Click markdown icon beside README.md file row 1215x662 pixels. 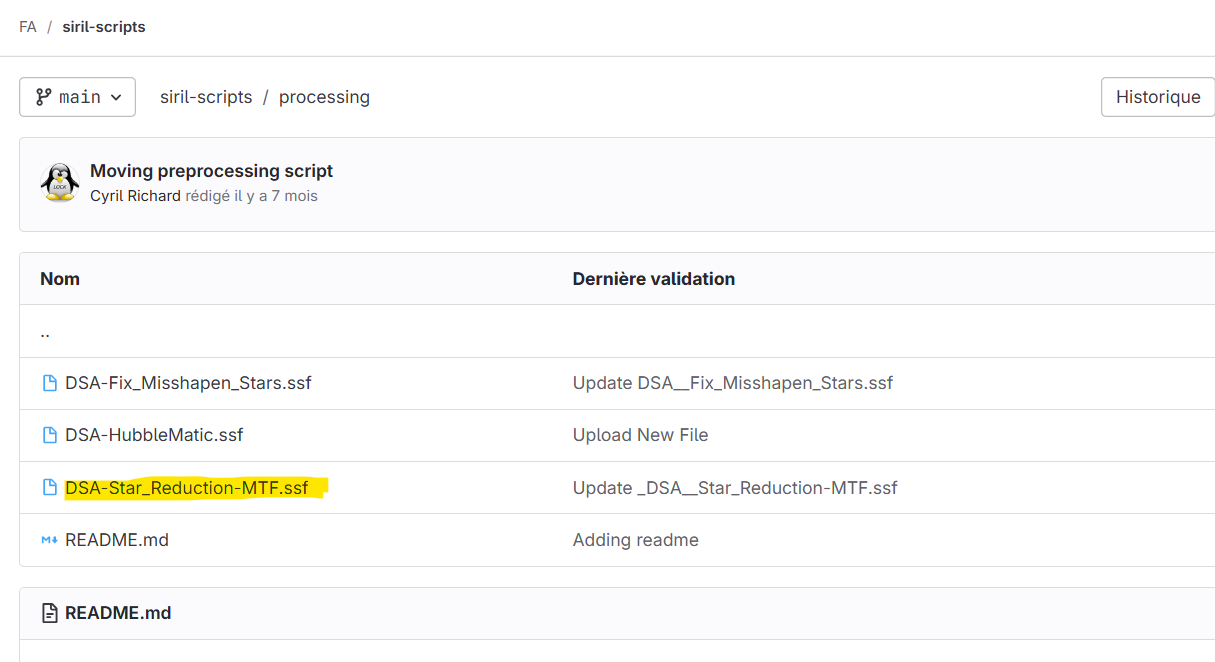tap(49, 540)
